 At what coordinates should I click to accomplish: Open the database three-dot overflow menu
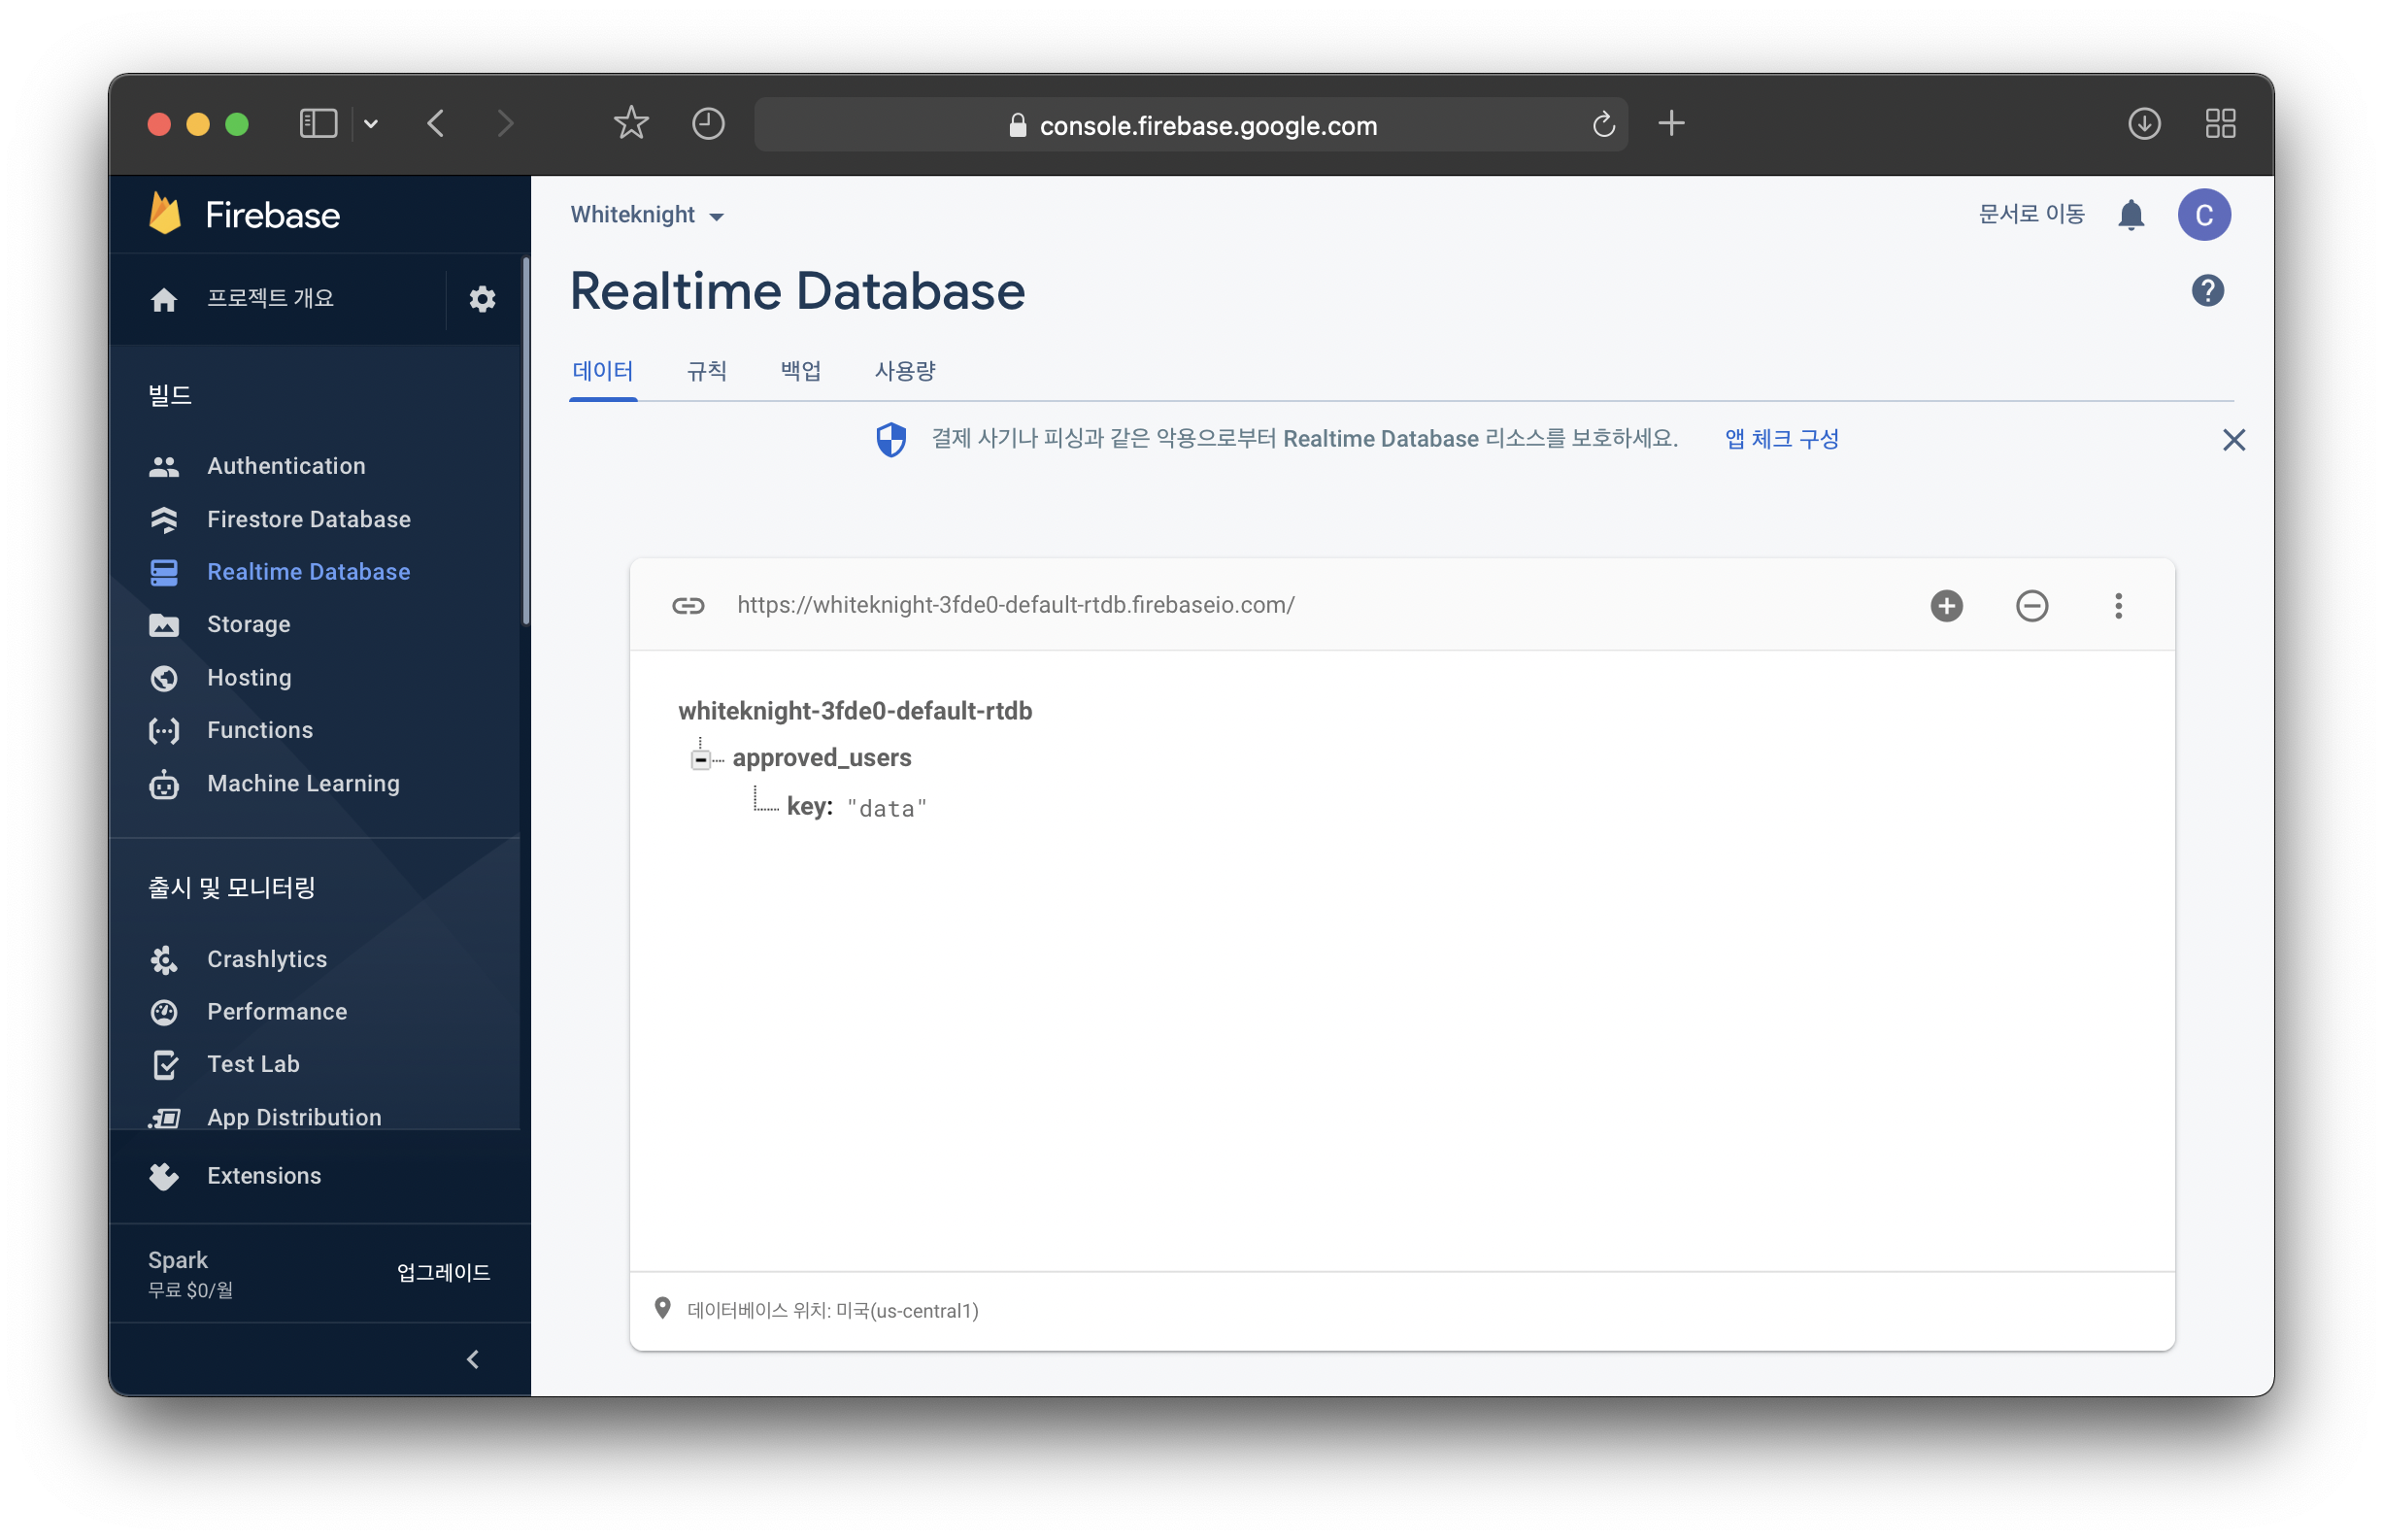(2117, 605)
